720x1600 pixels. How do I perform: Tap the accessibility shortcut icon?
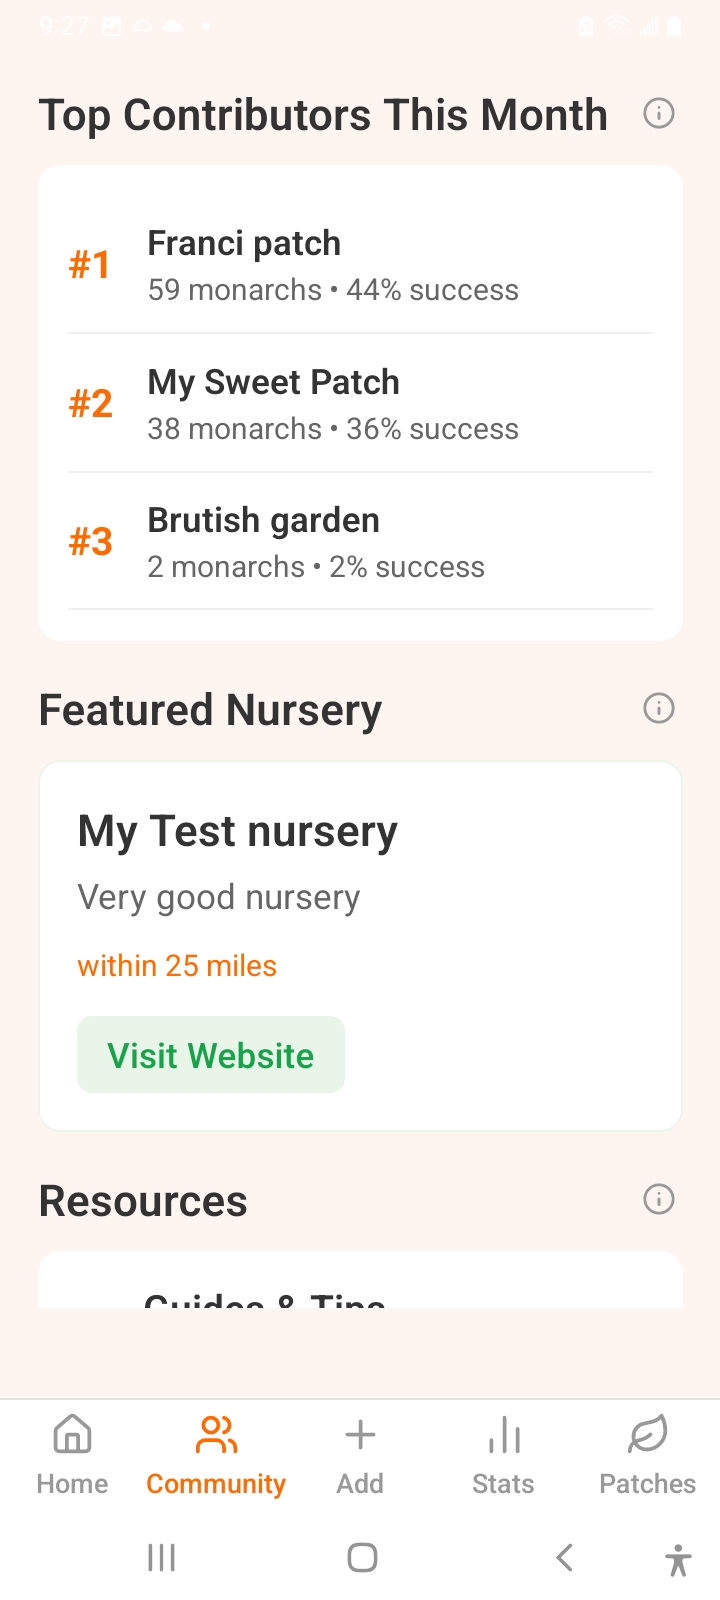click(677, 1559)
